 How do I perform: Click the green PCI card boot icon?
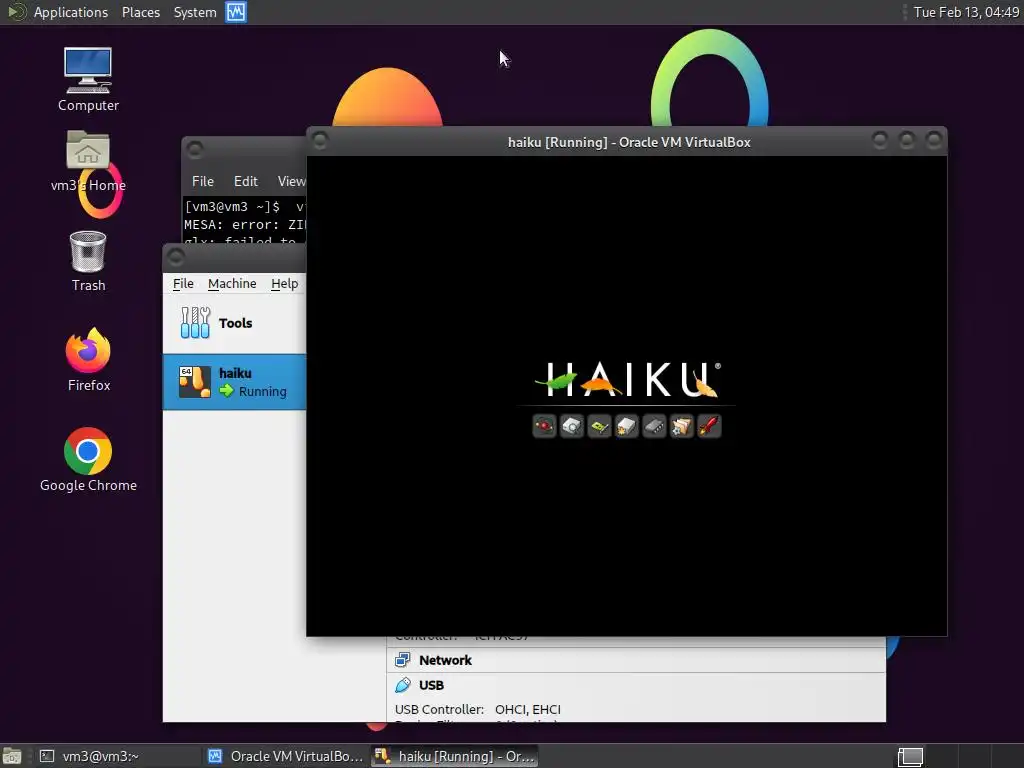[x=599, y=426]
